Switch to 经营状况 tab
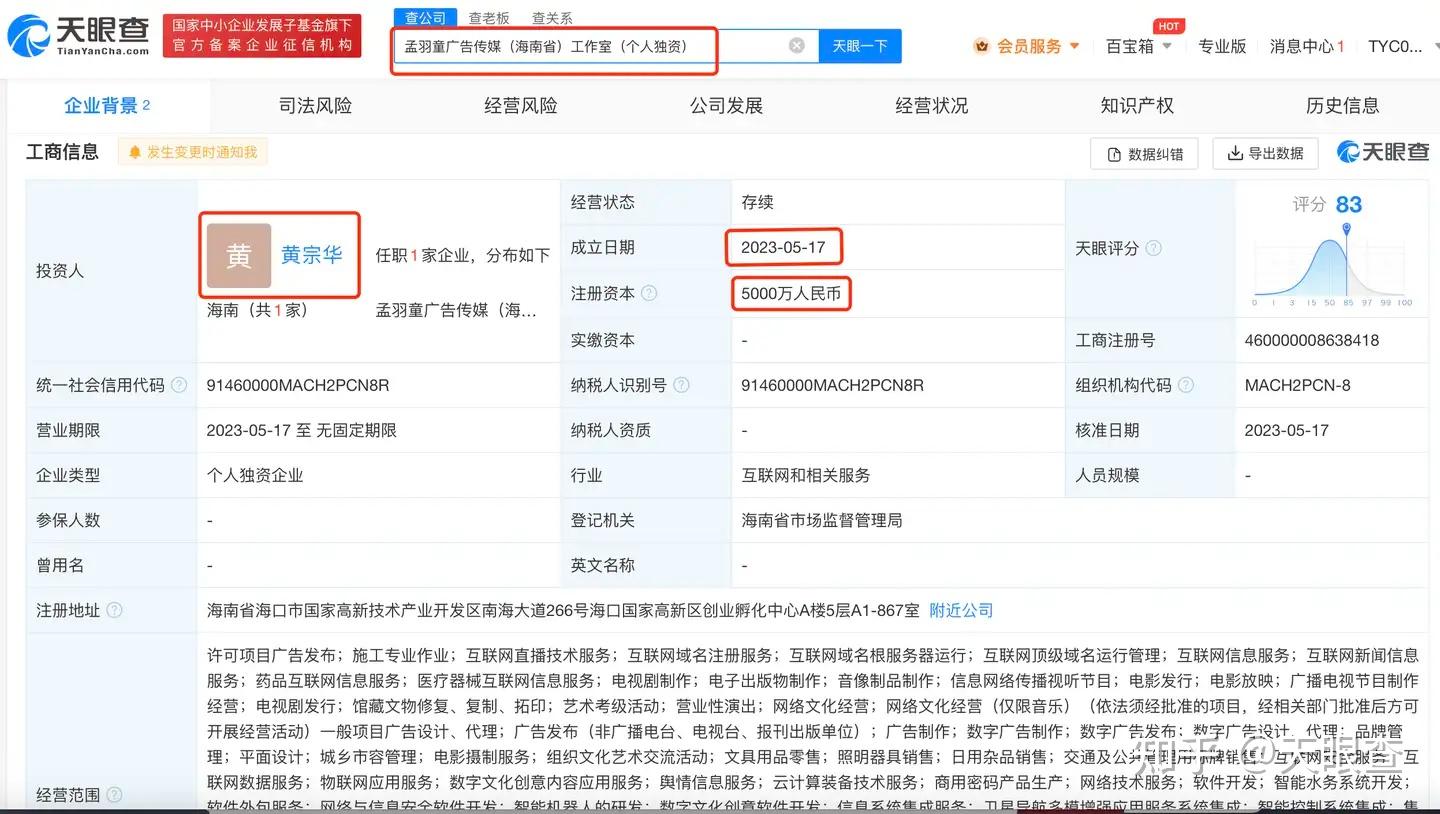1440x814 pixels. pyautogui.click(x=932, y=105)
